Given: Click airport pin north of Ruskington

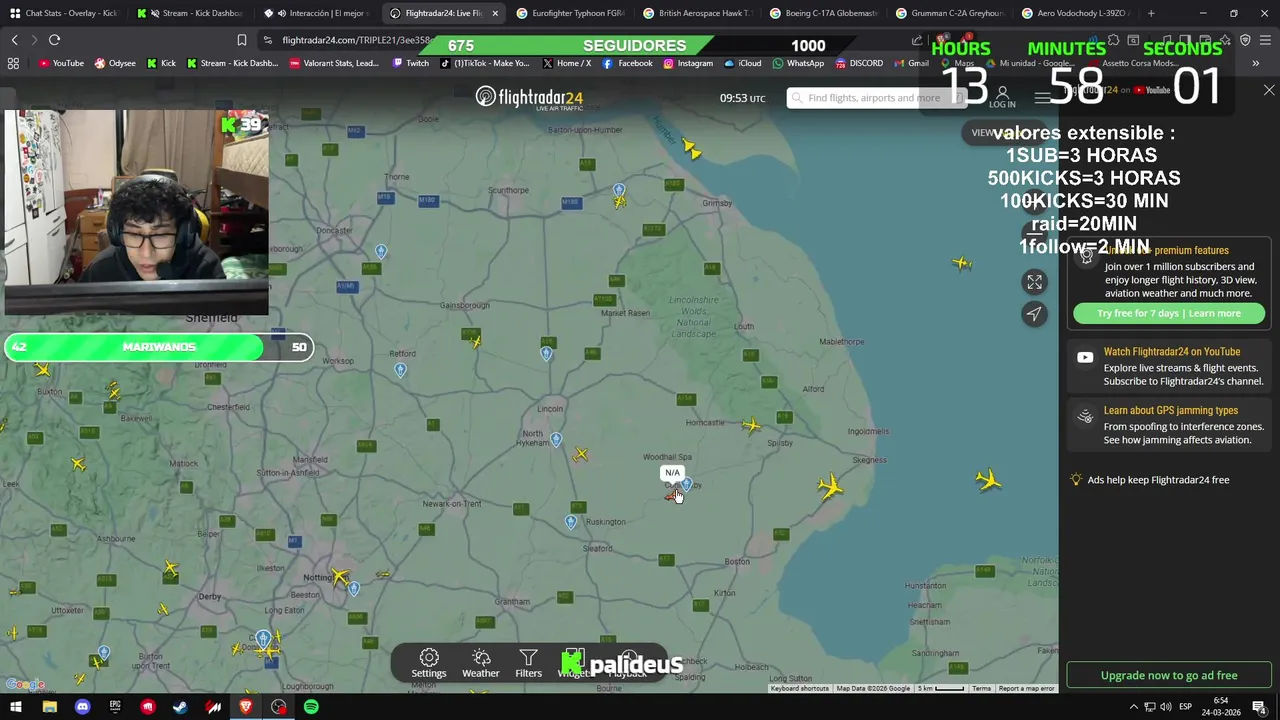Looking at the screenshot, I should click(x=571, y=522).
